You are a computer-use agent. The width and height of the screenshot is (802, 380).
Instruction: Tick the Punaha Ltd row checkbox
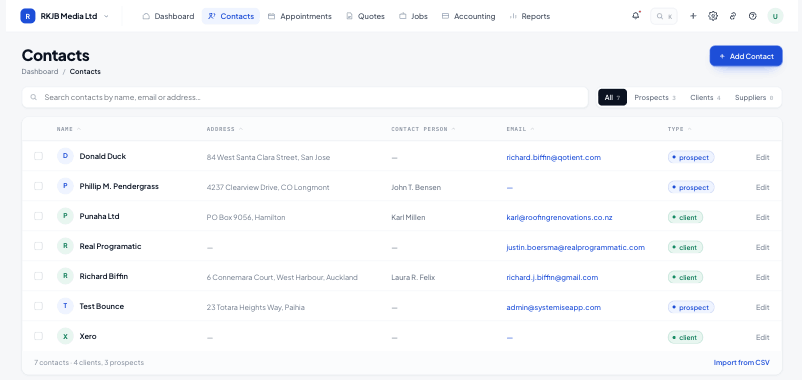coord(38,216)
